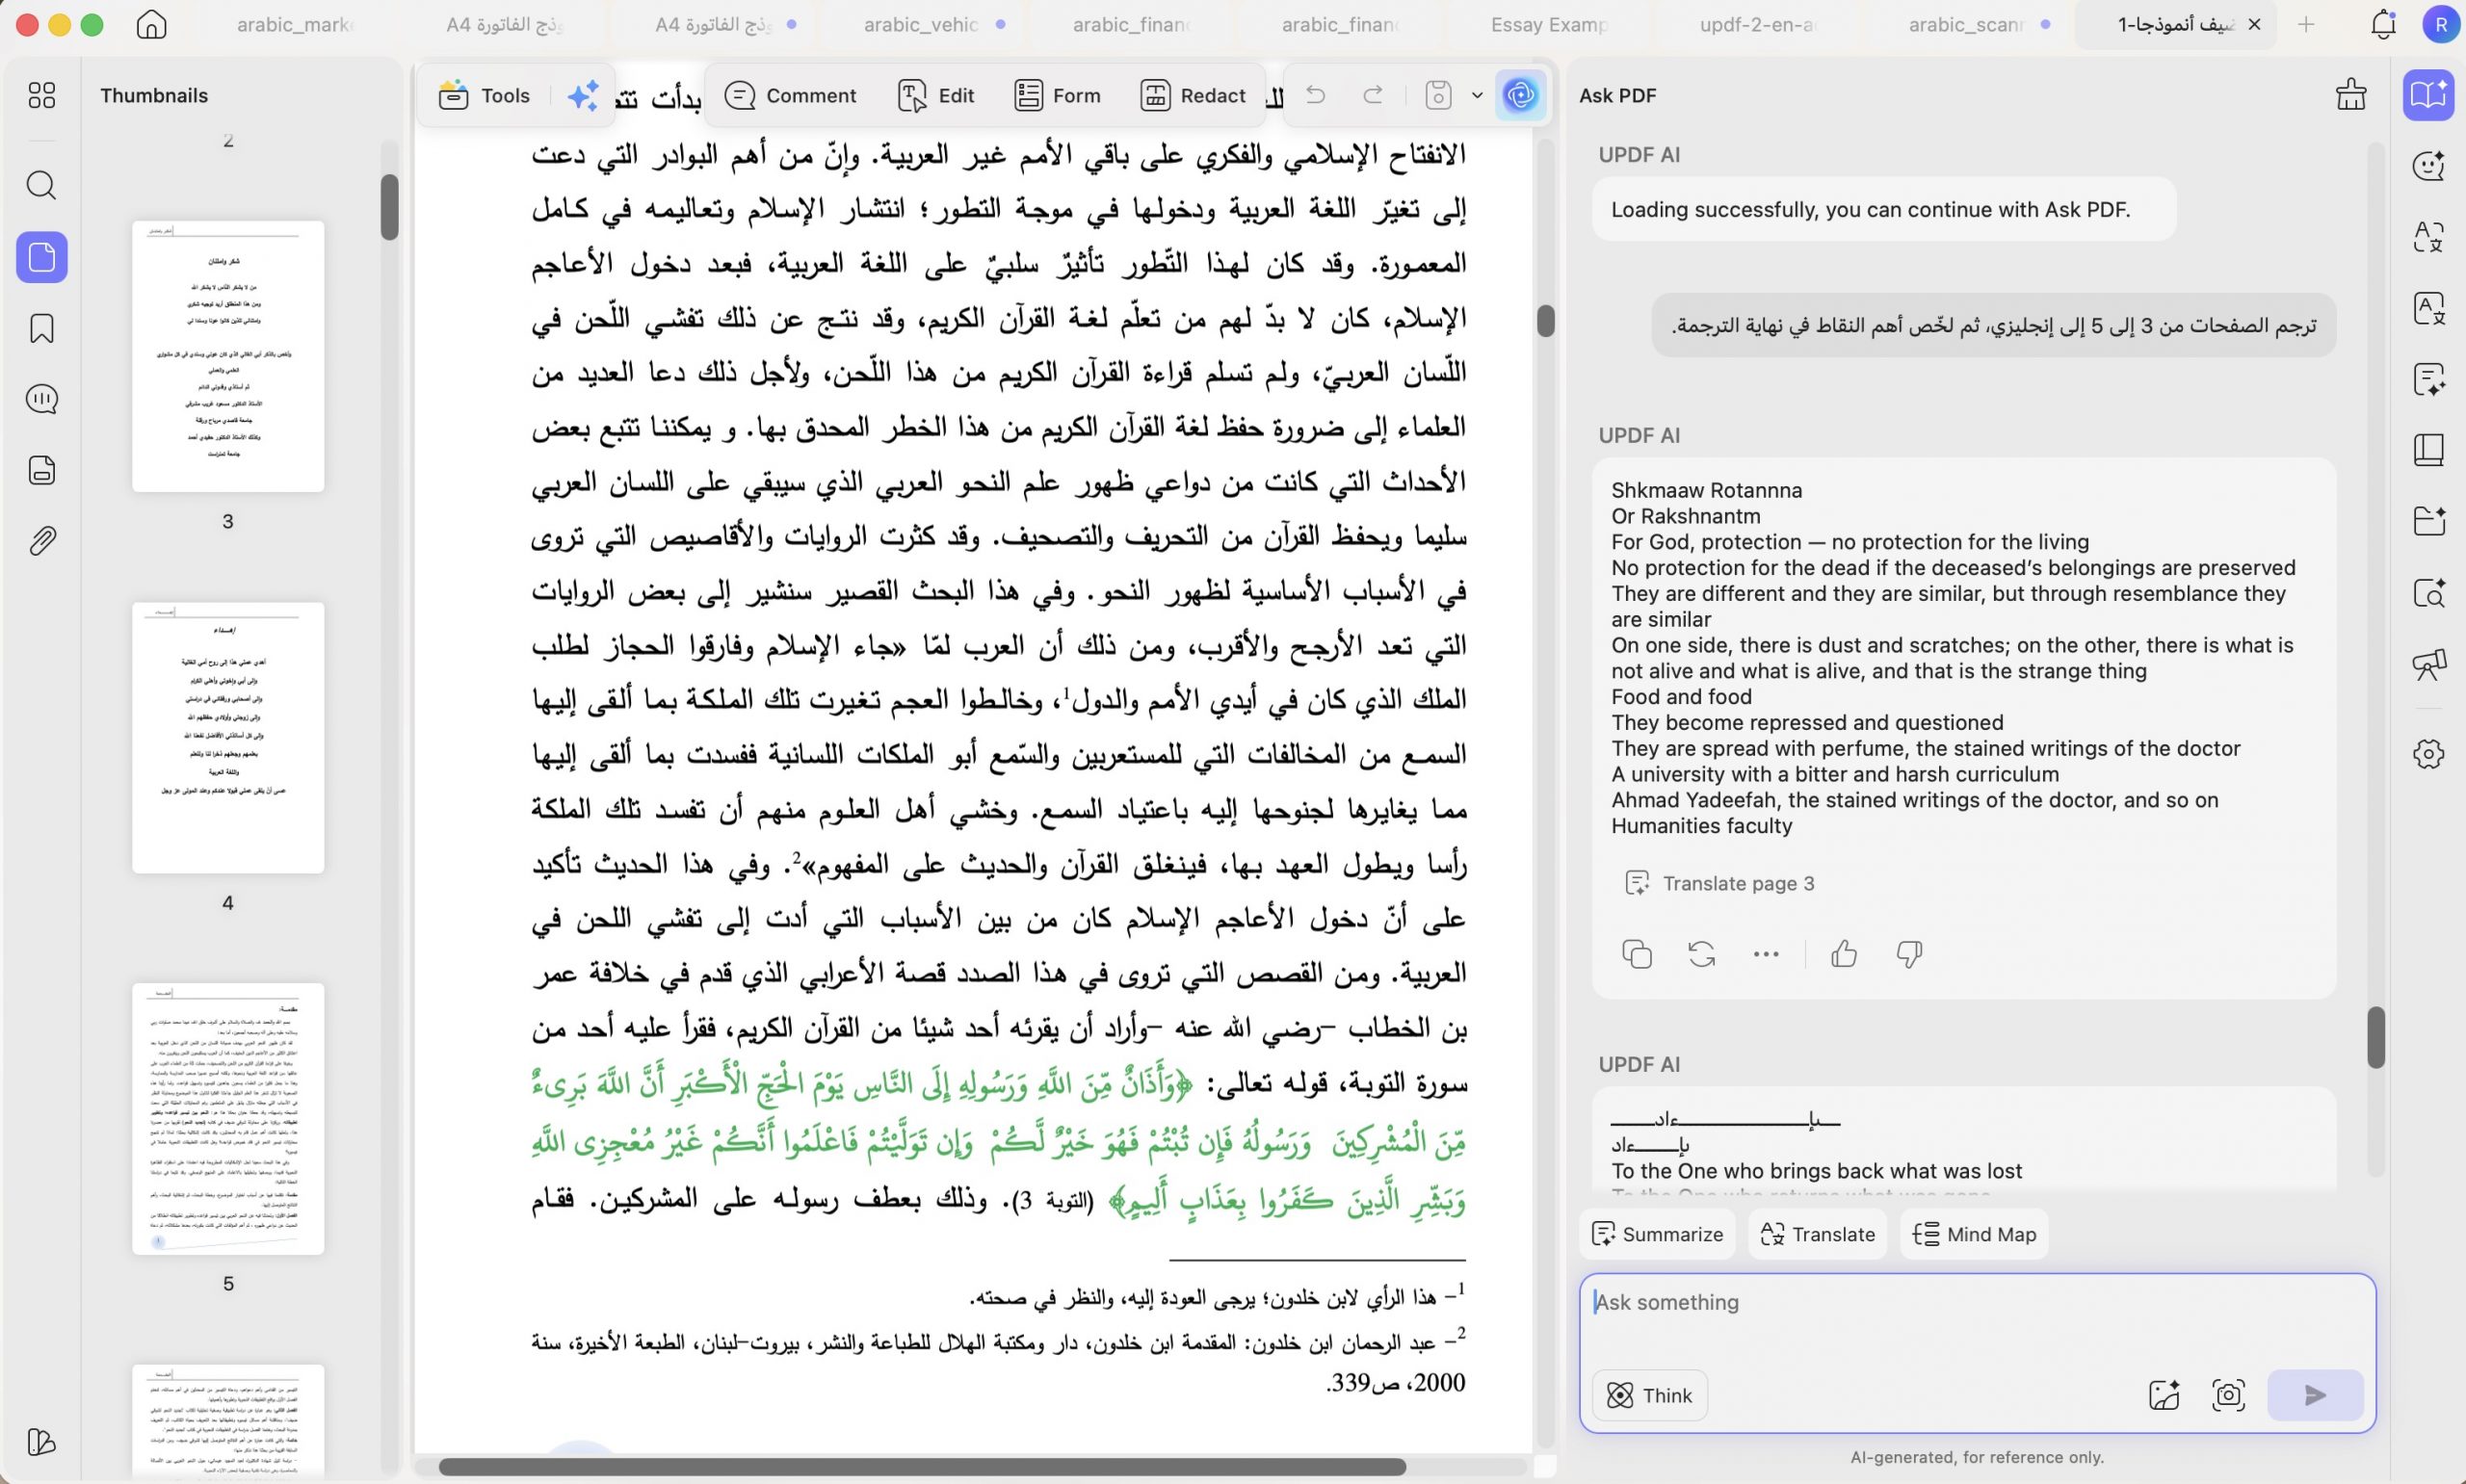
Task: Click the bottom-left sidebar layout icon
Action: tap(42, 1441)
